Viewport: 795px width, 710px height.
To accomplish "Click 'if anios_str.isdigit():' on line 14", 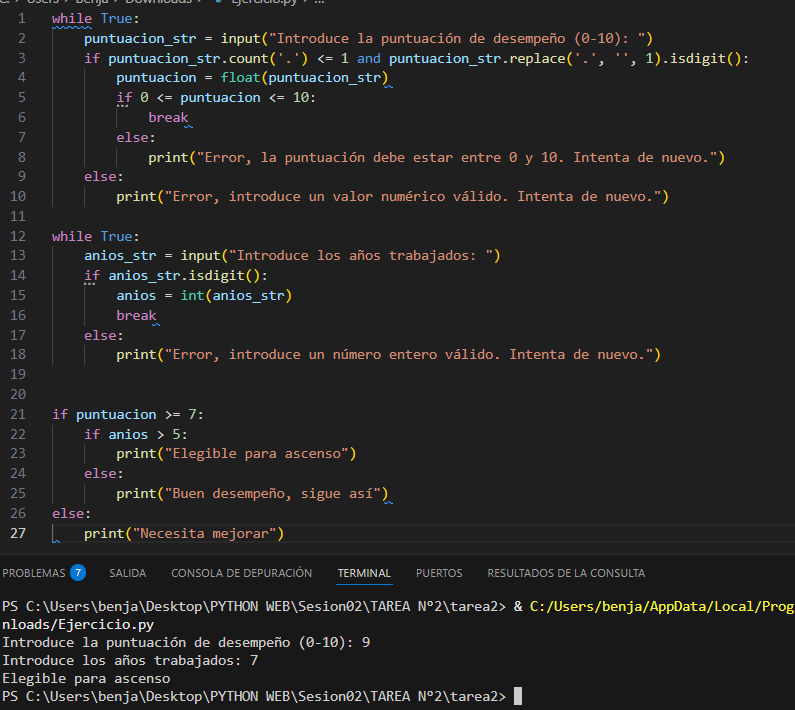I will point(176,275).
